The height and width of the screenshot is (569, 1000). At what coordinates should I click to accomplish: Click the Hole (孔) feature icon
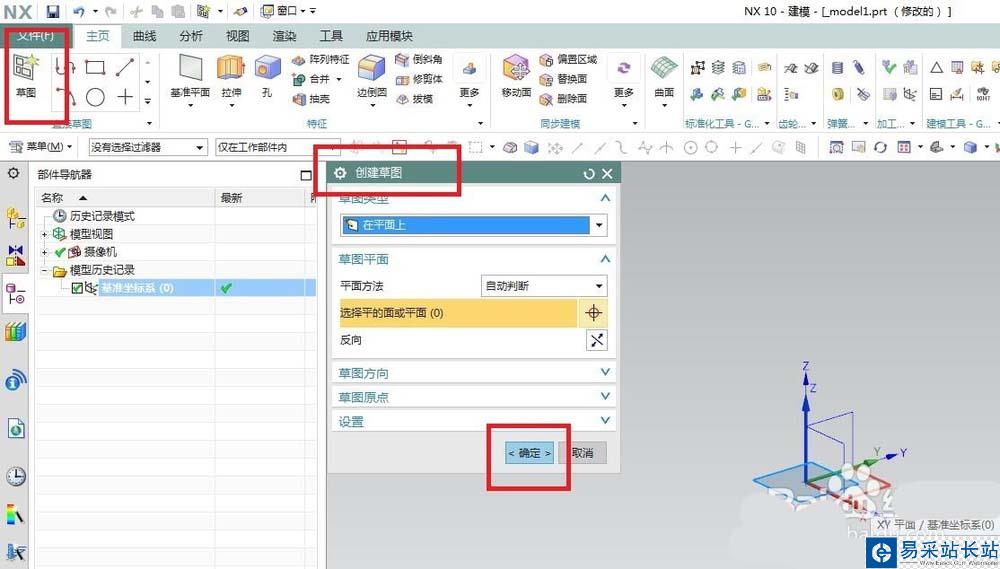pos(267,68)
